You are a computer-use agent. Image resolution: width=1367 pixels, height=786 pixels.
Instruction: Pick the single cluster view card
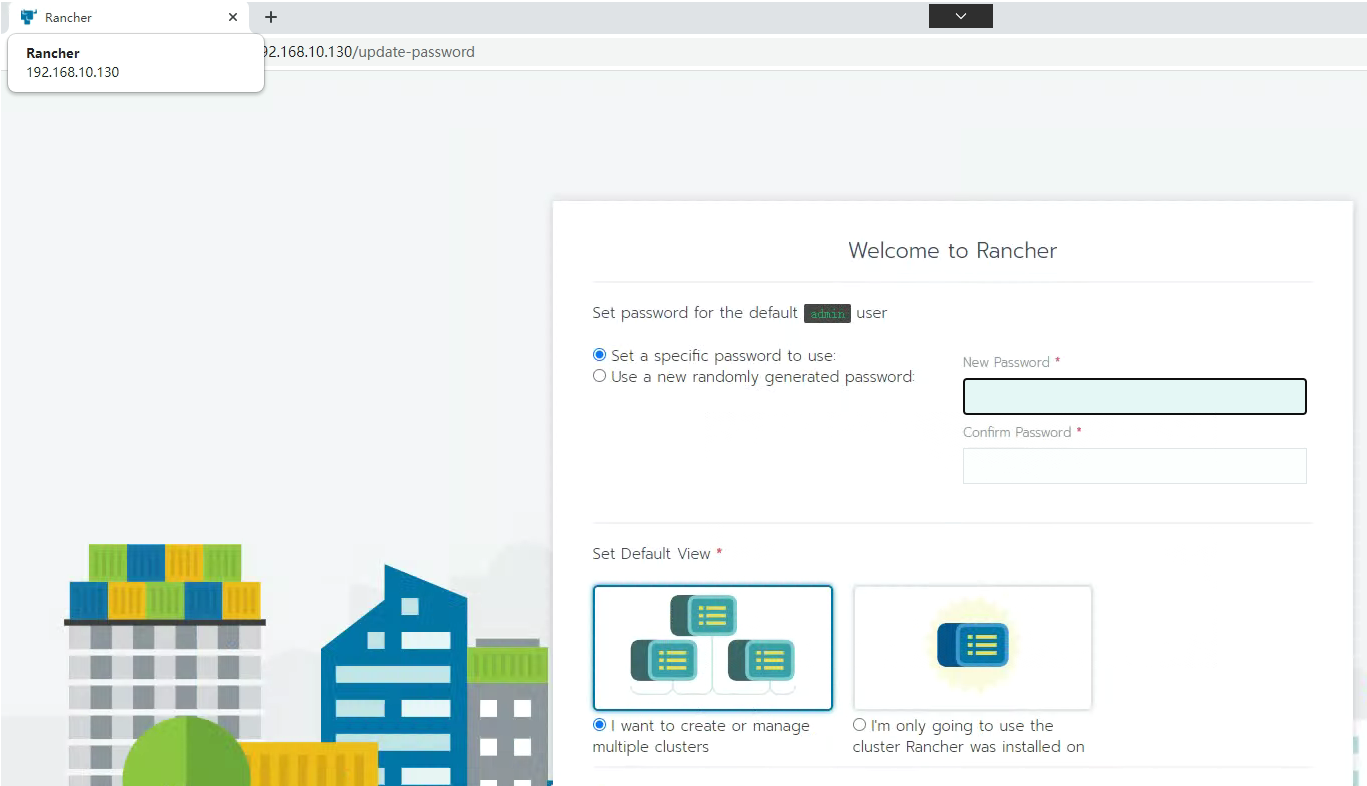[x=972, y=648]
